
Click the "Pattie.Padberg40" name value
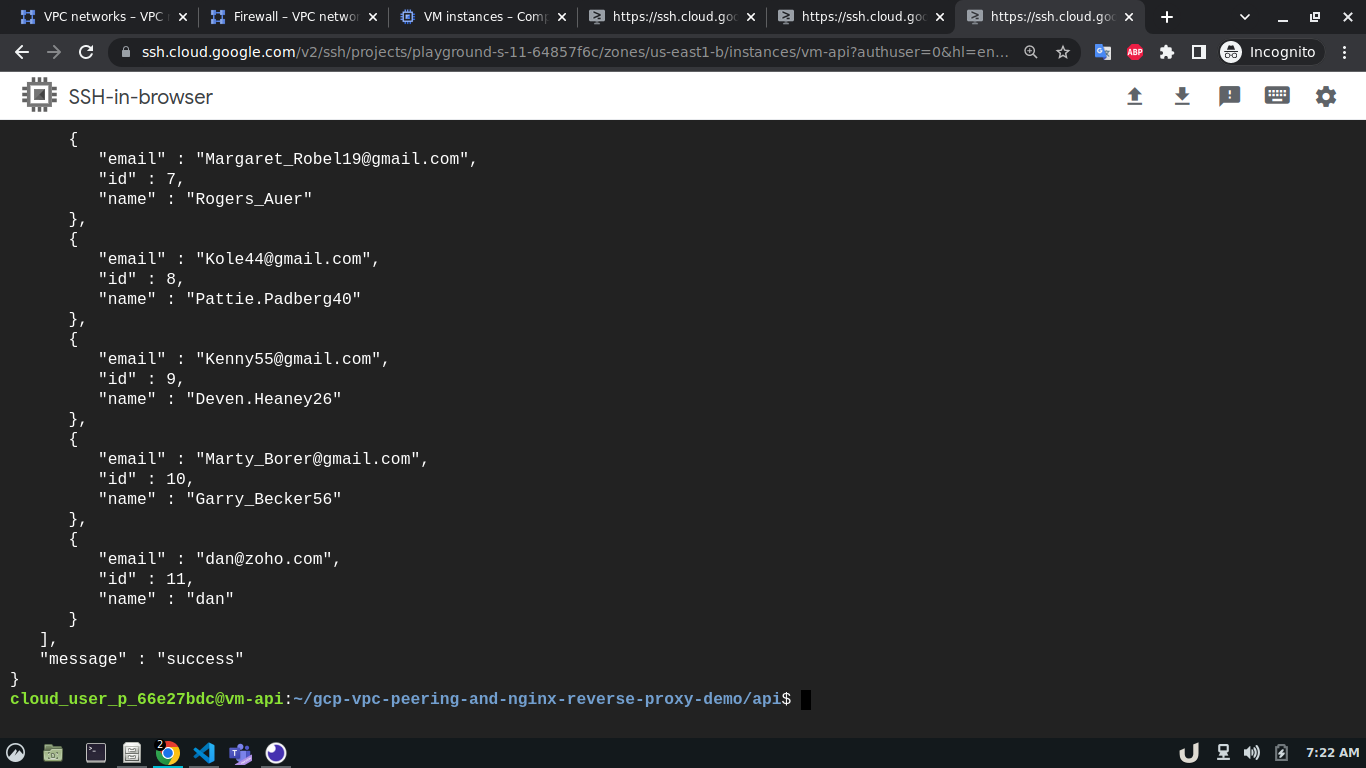coord(273,299)
